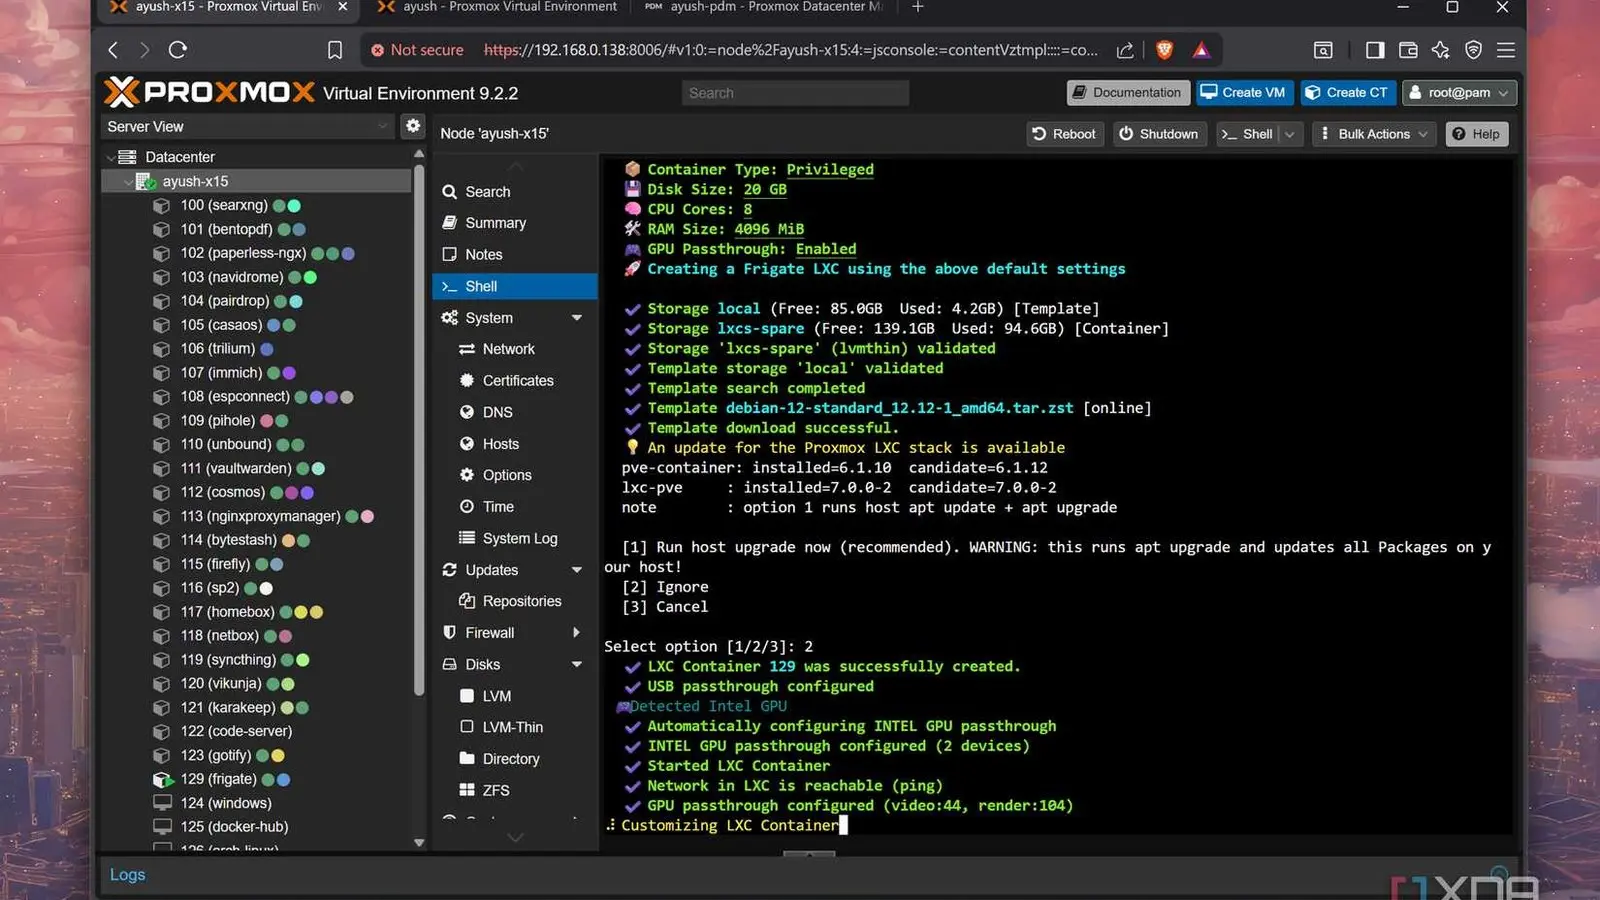The image size is (1600, 900).
Task: Open the Shell button dropdown arrow
Action: coord(1290,134)
